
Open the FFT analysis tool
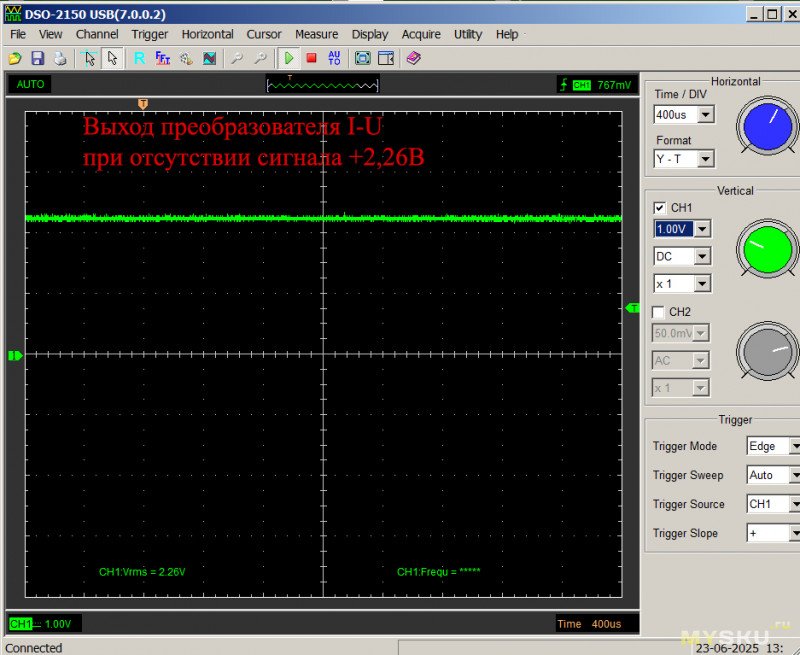tap(162, 59)
